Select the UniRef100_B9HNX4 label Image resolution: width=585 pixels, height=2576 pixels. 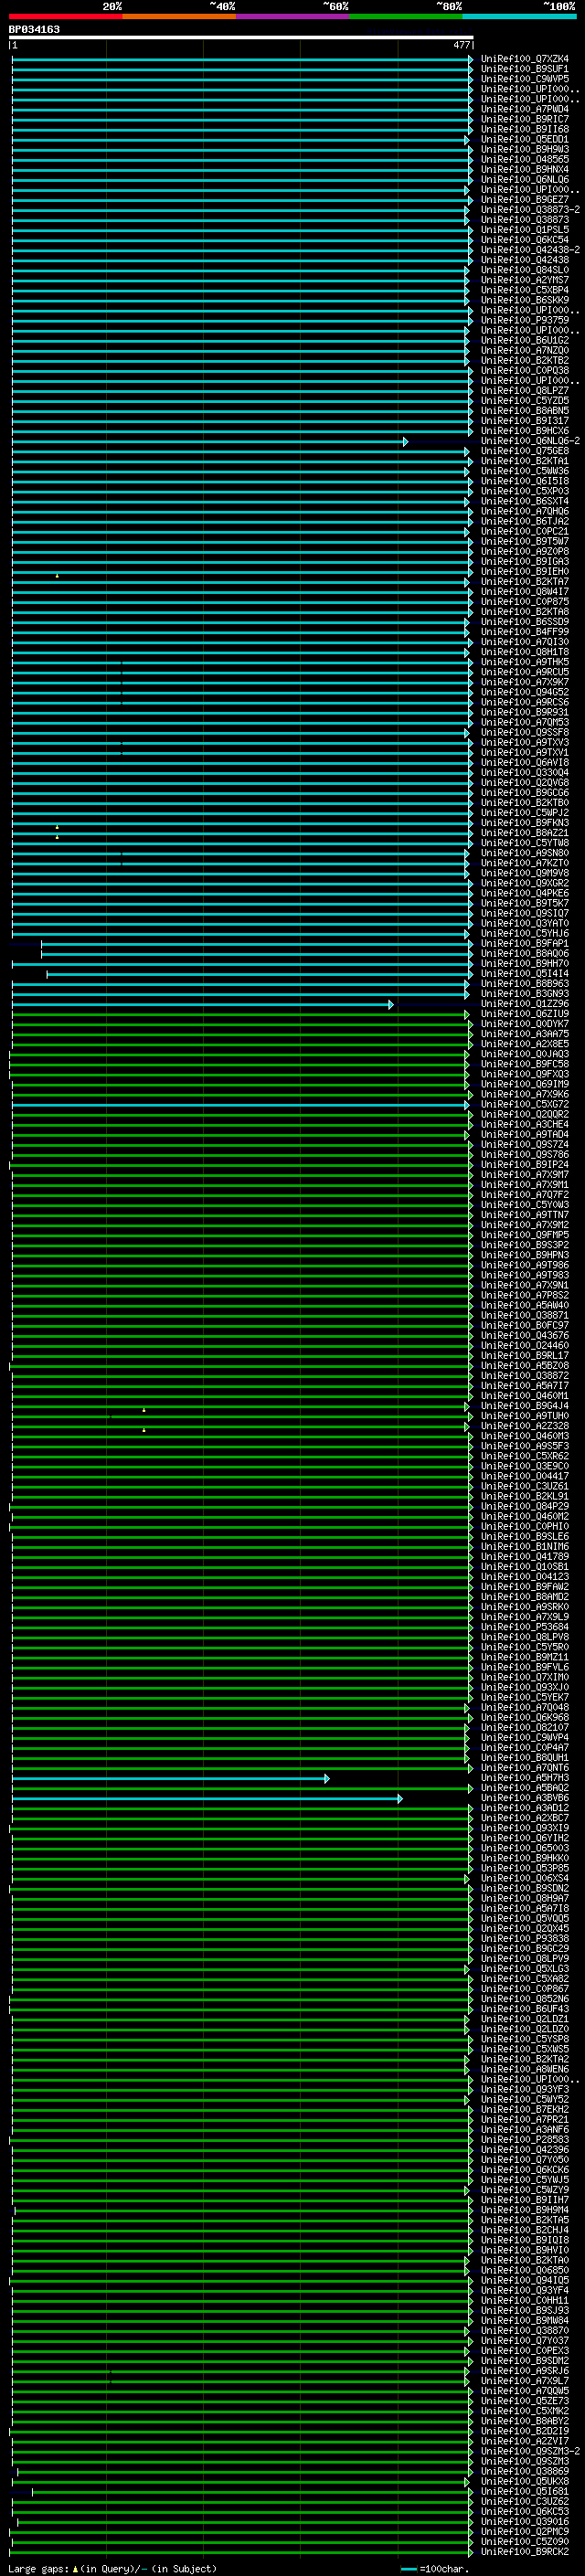[x=525, y=169]
